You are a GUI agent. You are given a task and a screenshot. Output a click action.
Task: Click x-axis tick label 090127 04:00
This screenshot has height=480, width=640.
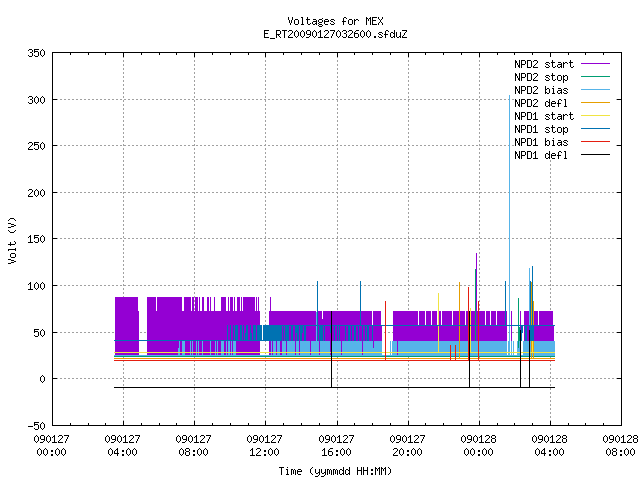122,446
